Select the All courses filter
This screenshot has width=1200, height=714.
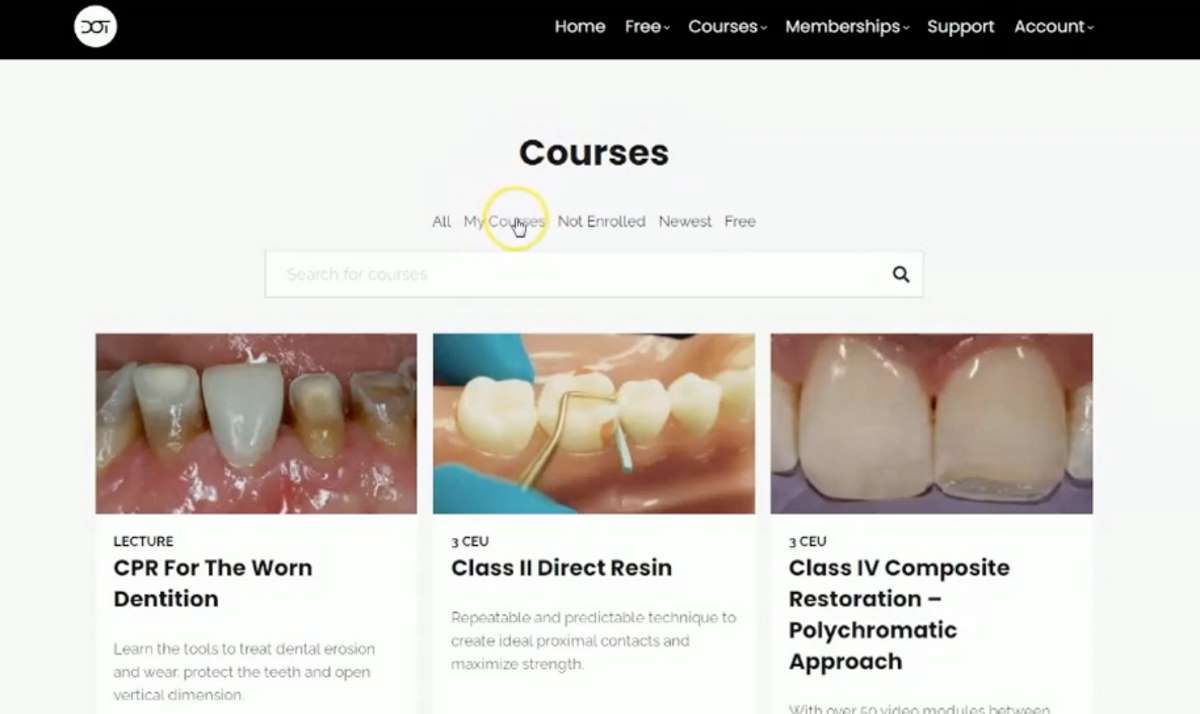pos(441,221)
